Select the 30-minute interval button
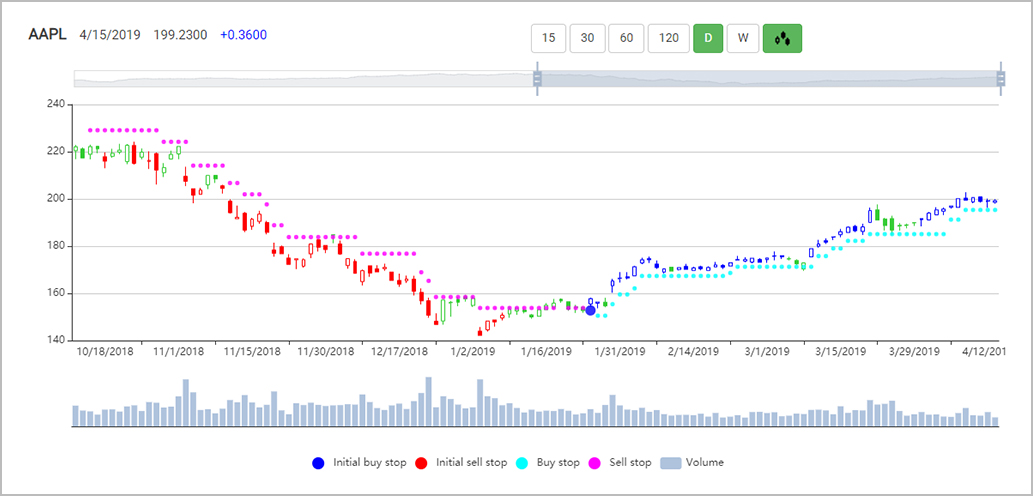Image resolution: width=1033 pixels, height=496 pixels. [x=587, y=39]
